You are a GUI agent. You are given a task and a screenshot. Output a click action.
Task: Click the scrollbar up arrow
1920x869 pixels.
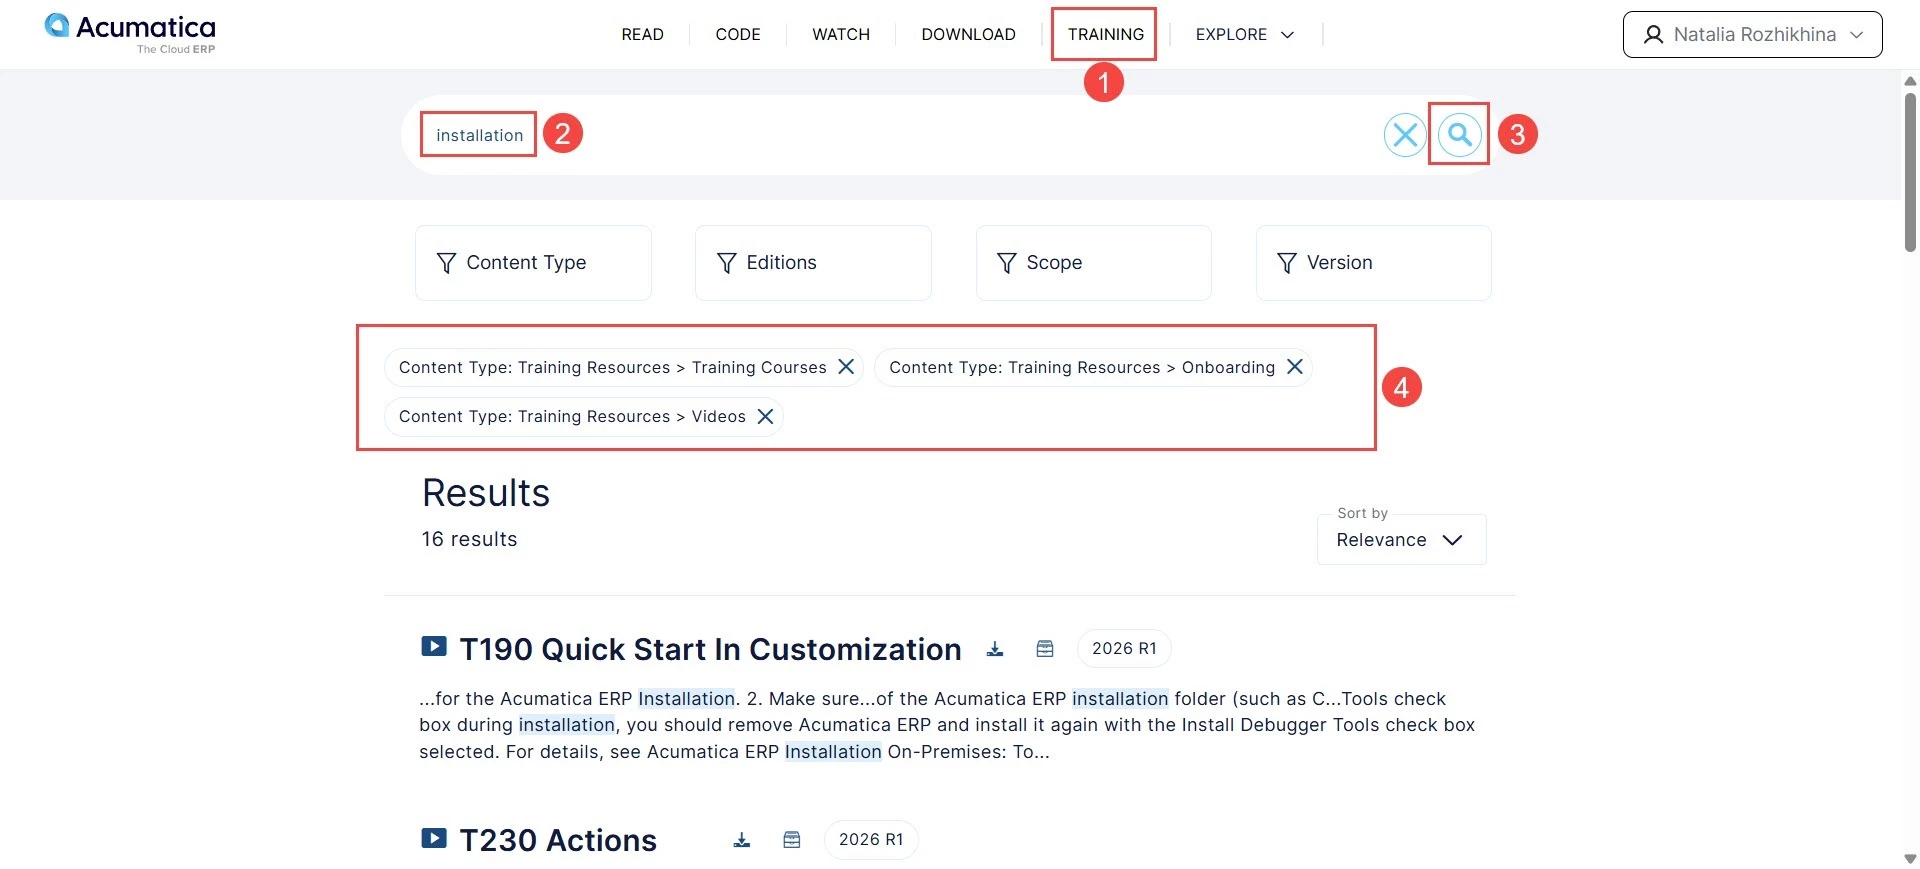(x=1910, y=81)
